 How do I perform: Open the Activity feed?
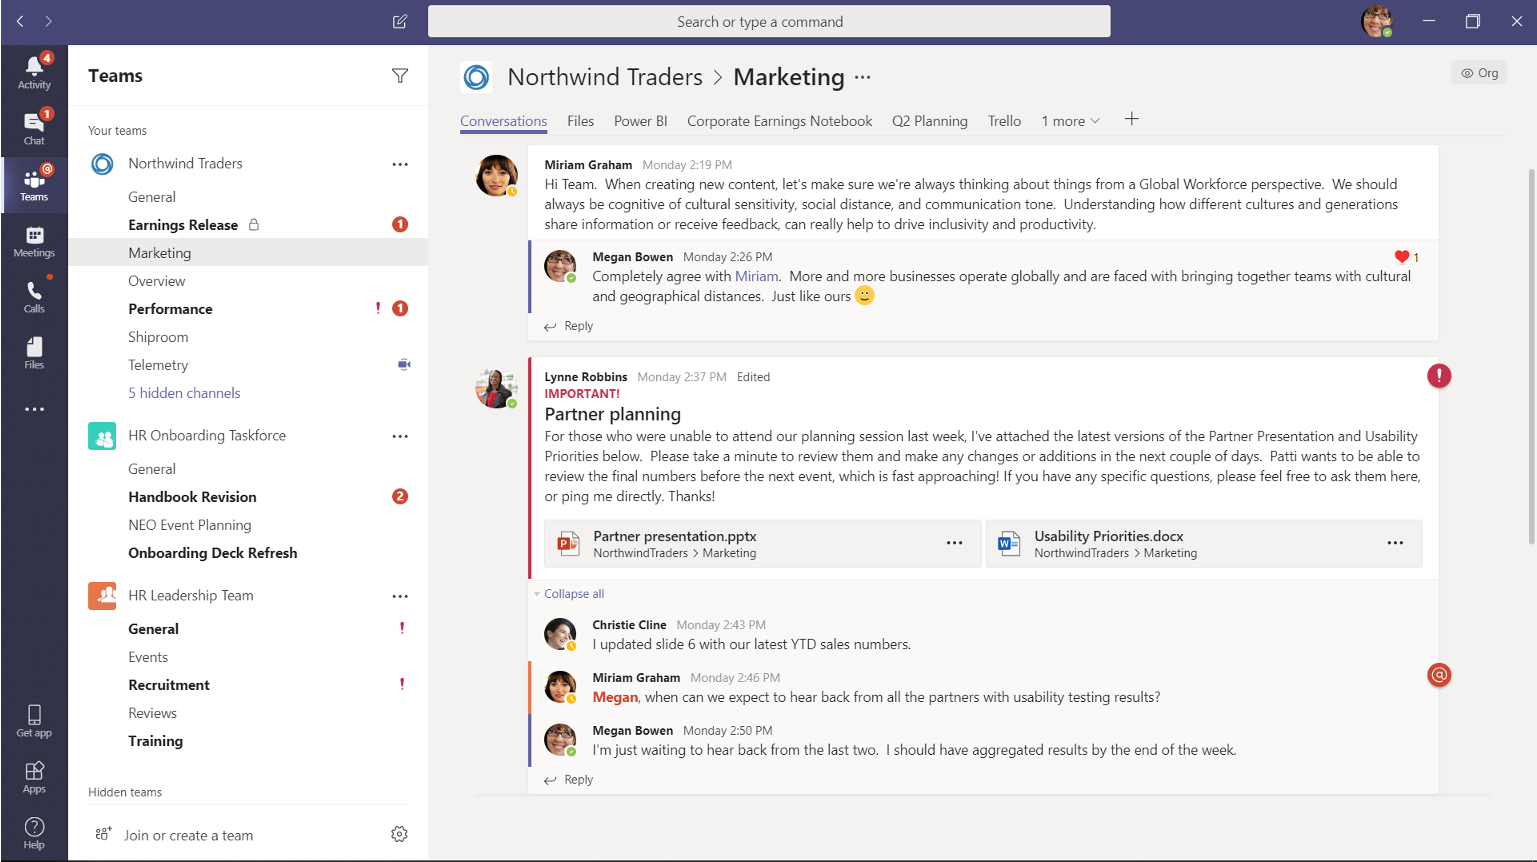pyautogui.click(x=34, y=72)
